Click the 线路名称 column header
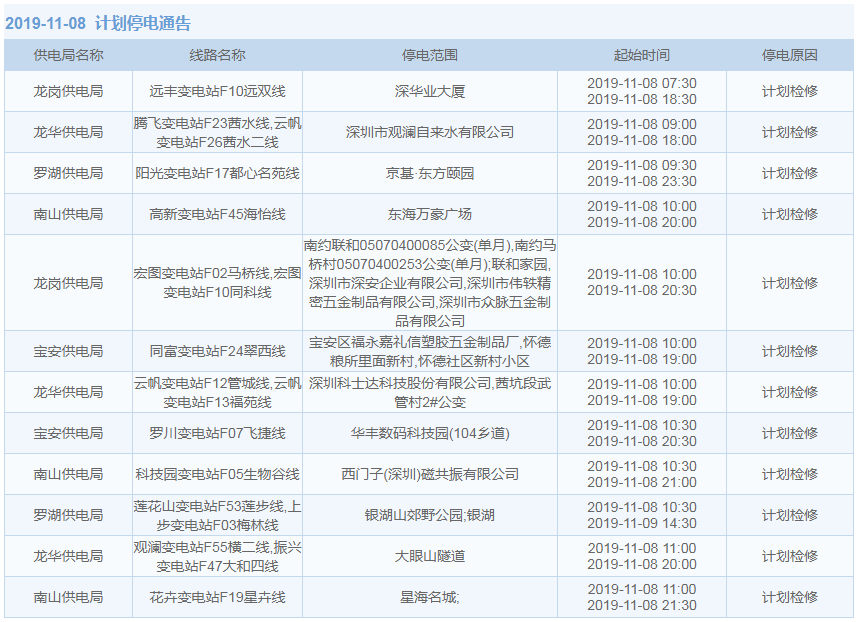 coord(217,55)
